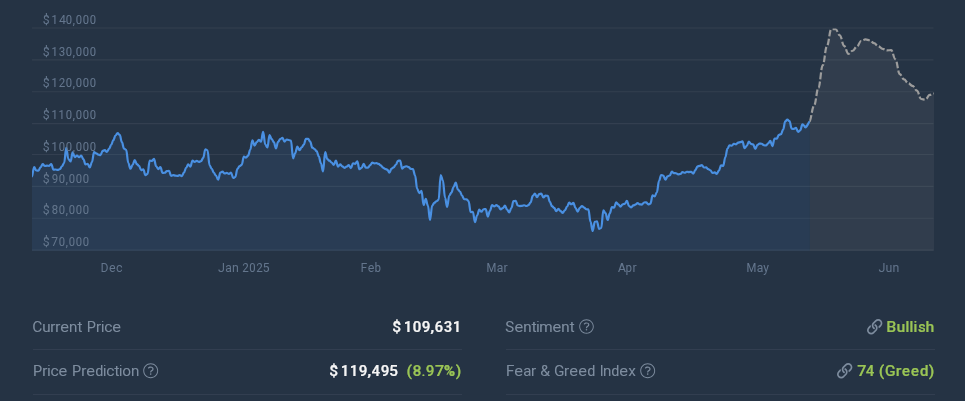Click the 8.97% change percentage

(x=433, y=371)
